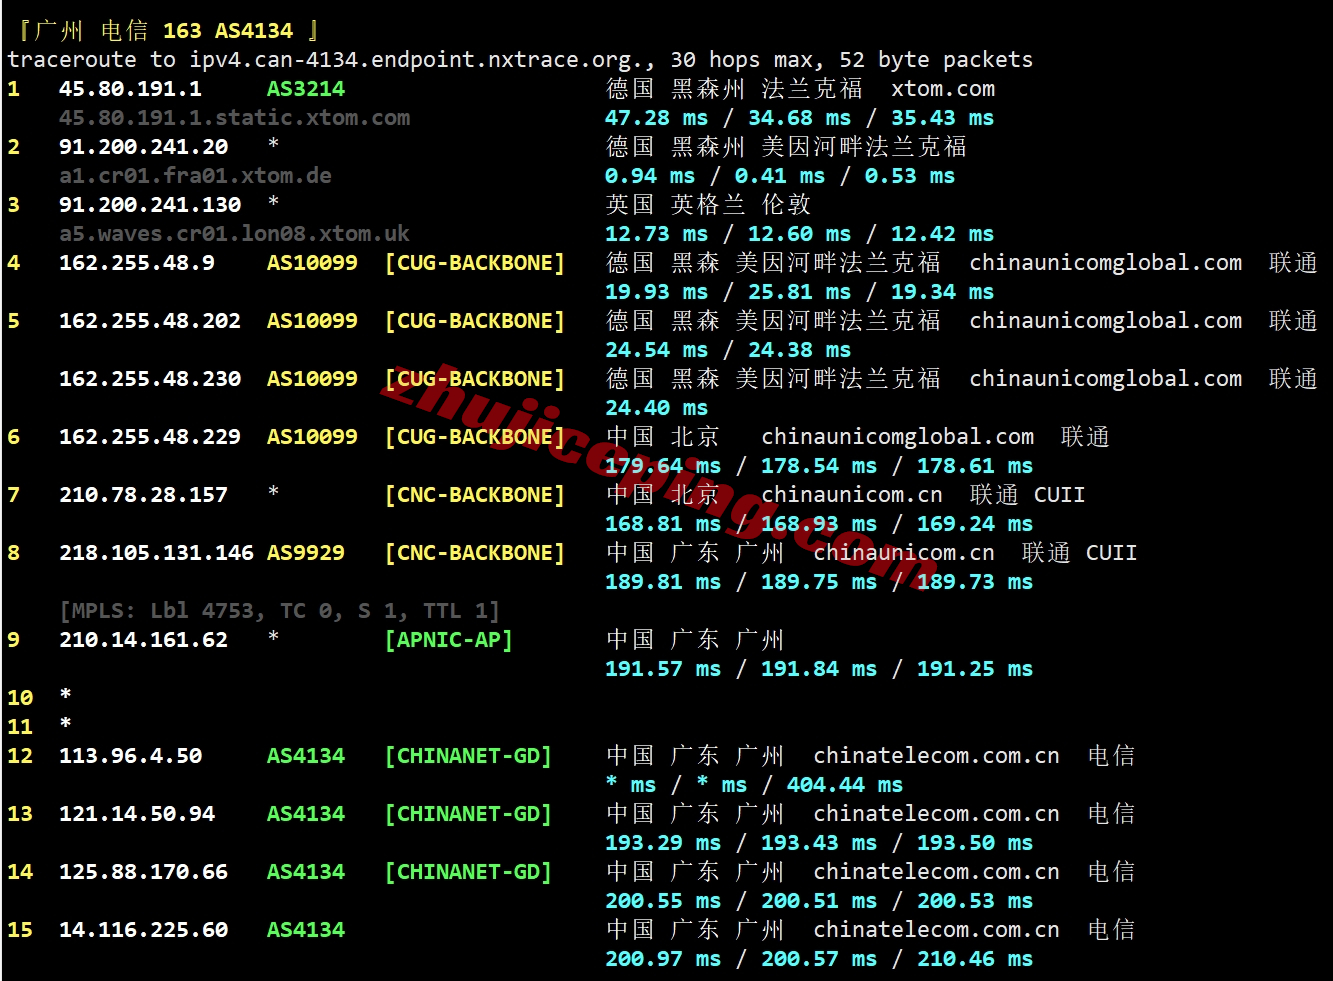Click [CNC-BACKBONE] on hop 7 row
This screenshot has width=1333, height=981.
pyautogui.click(x=475, y=495)
